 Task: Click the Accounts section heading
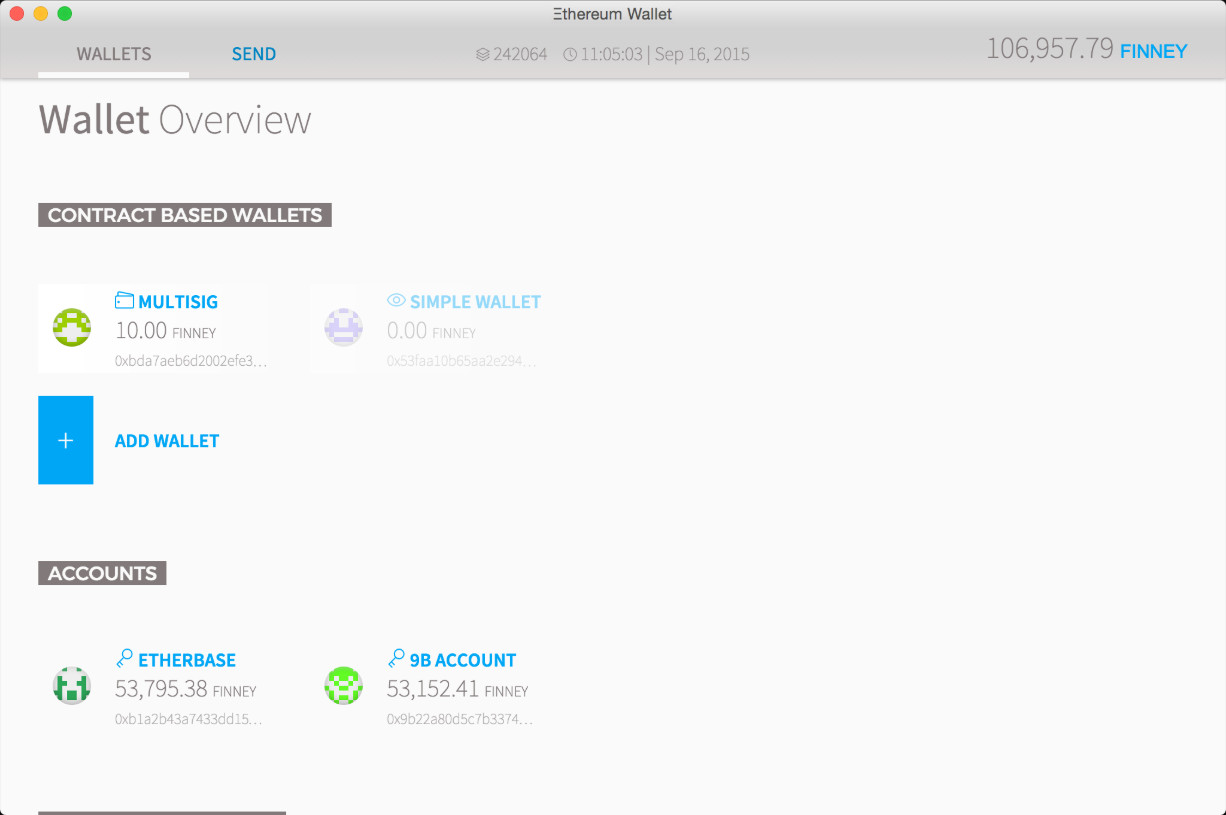pos(102,573)
